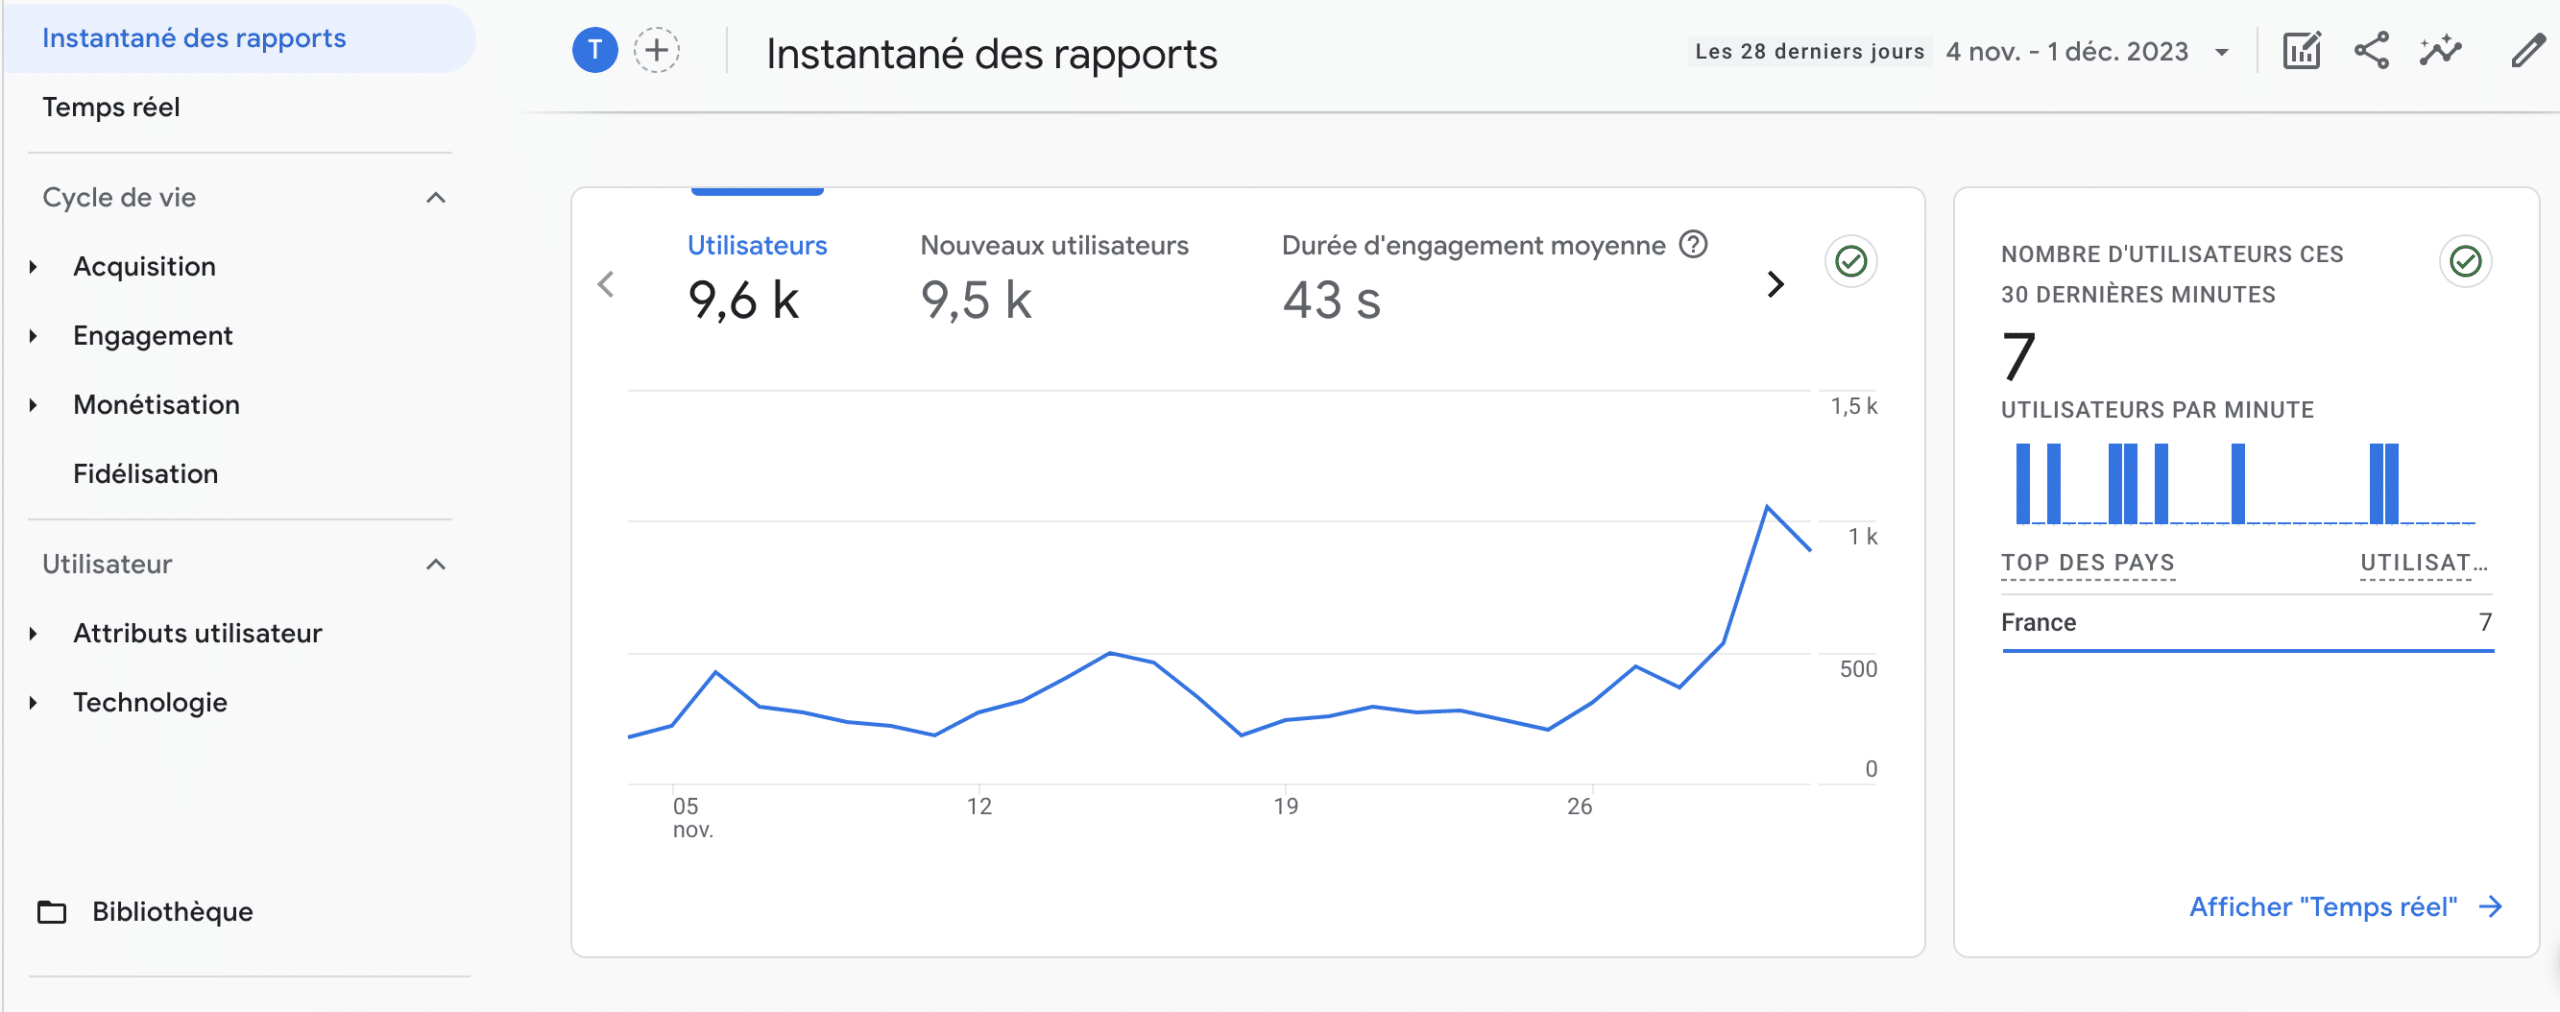The width and height of the screenshot is (2560, 1012).
Task: Click Afficher "Temps réel" link
Action: [x=2323, y=906]
